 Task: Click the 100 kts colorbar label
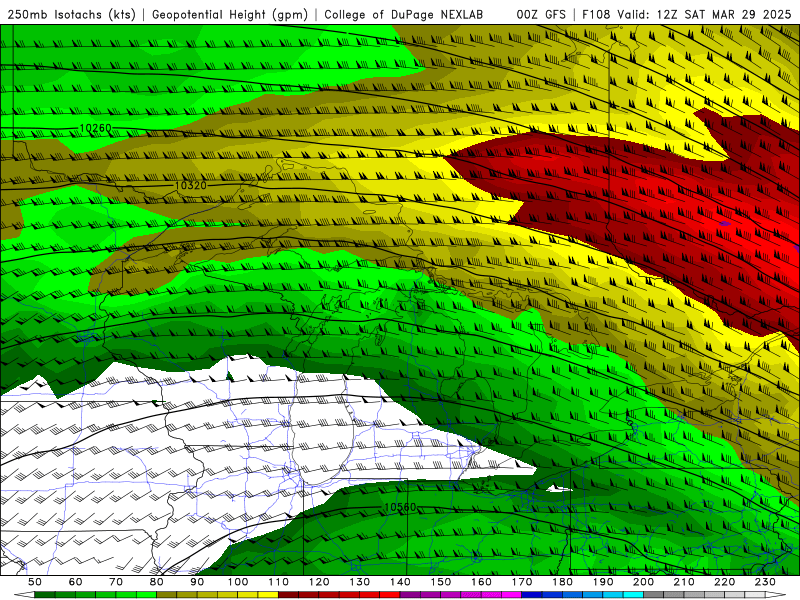click(238, 582)
